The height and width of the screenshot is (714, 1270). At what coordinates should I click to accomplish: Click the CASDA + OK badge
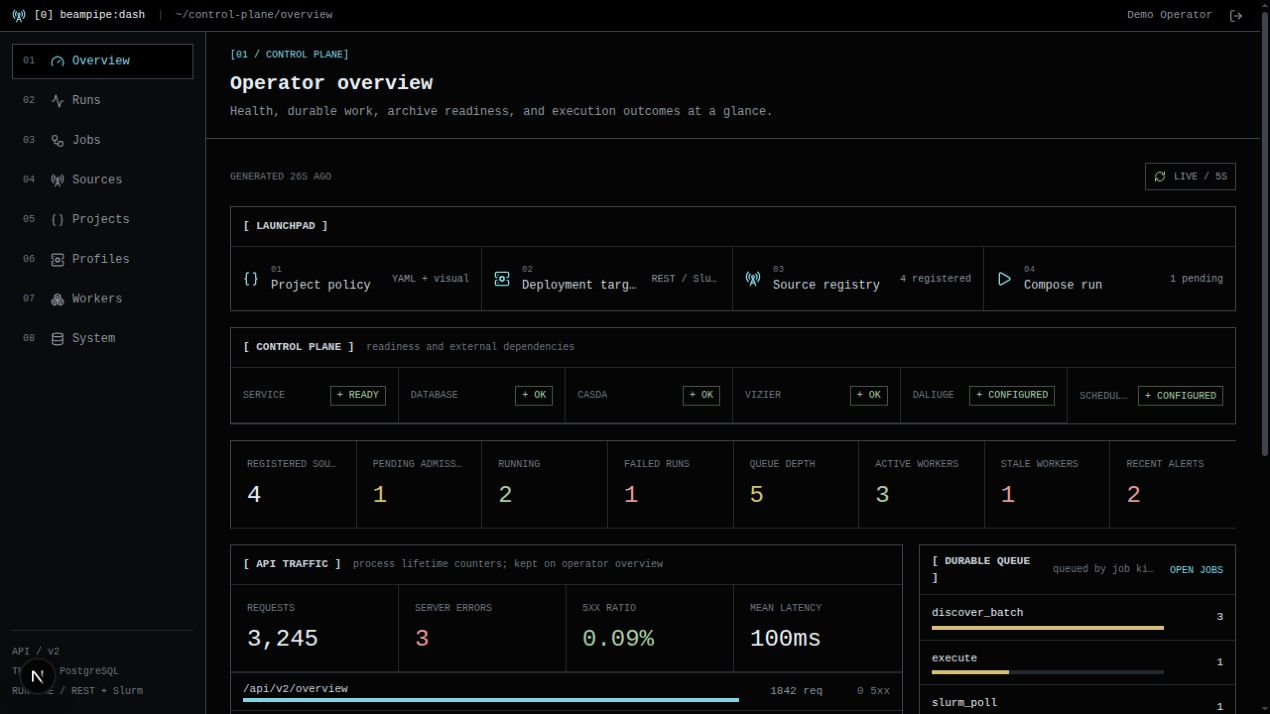tap(701, 395)
